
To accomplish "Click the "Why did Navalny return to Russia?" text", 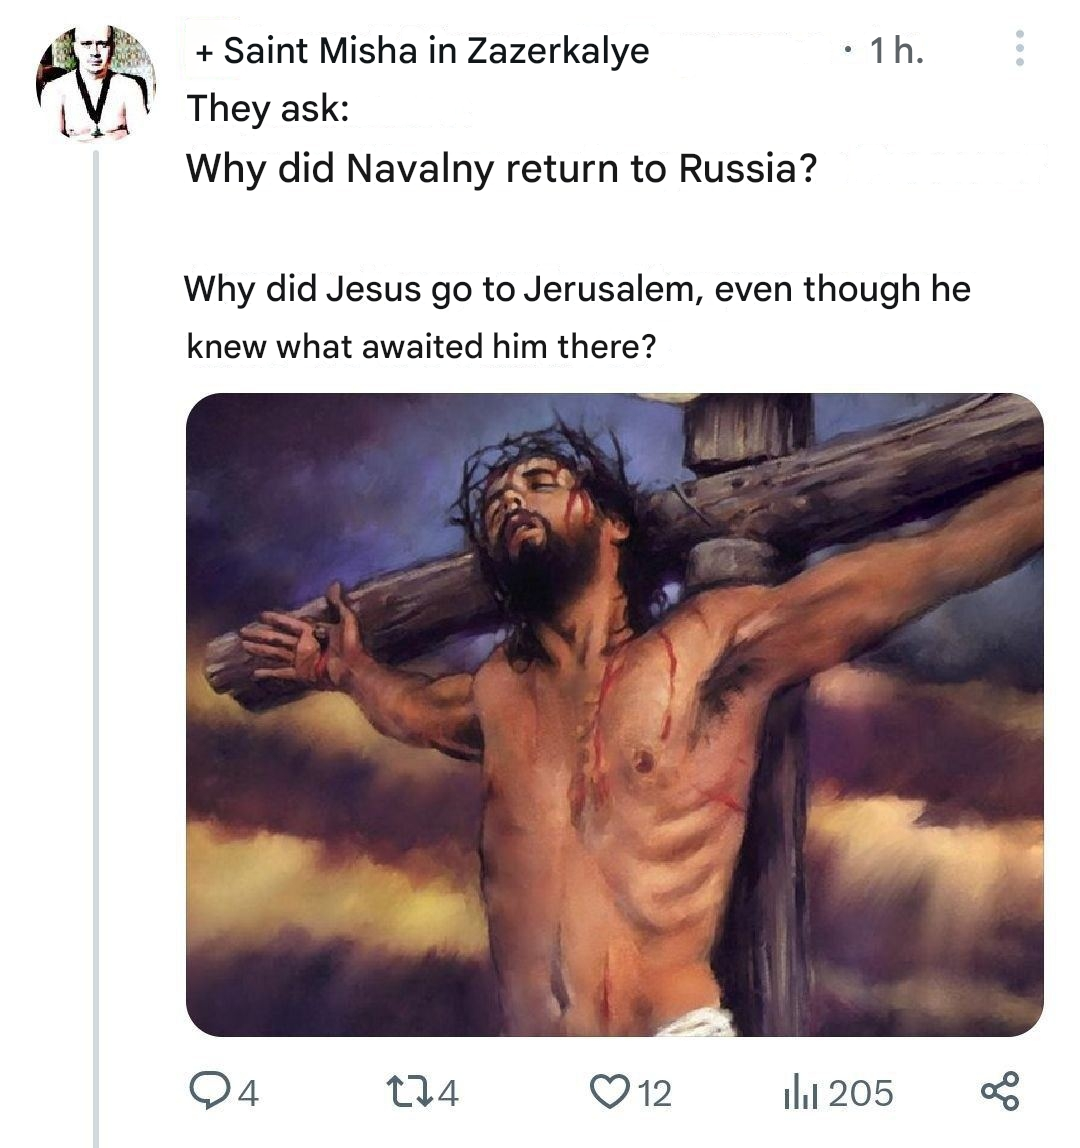I will (x=501, y=168).
